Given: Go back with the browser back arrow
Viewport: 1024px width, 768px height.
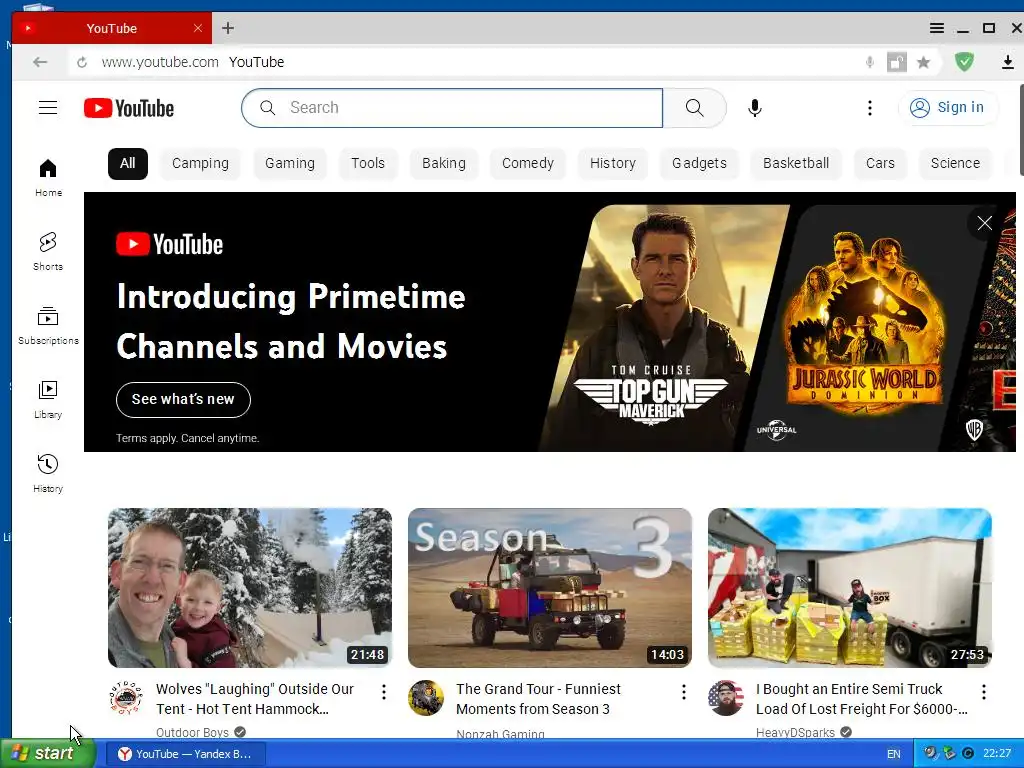Looking at the screenshot, I should pyautogui.click(x=40, y=62).
